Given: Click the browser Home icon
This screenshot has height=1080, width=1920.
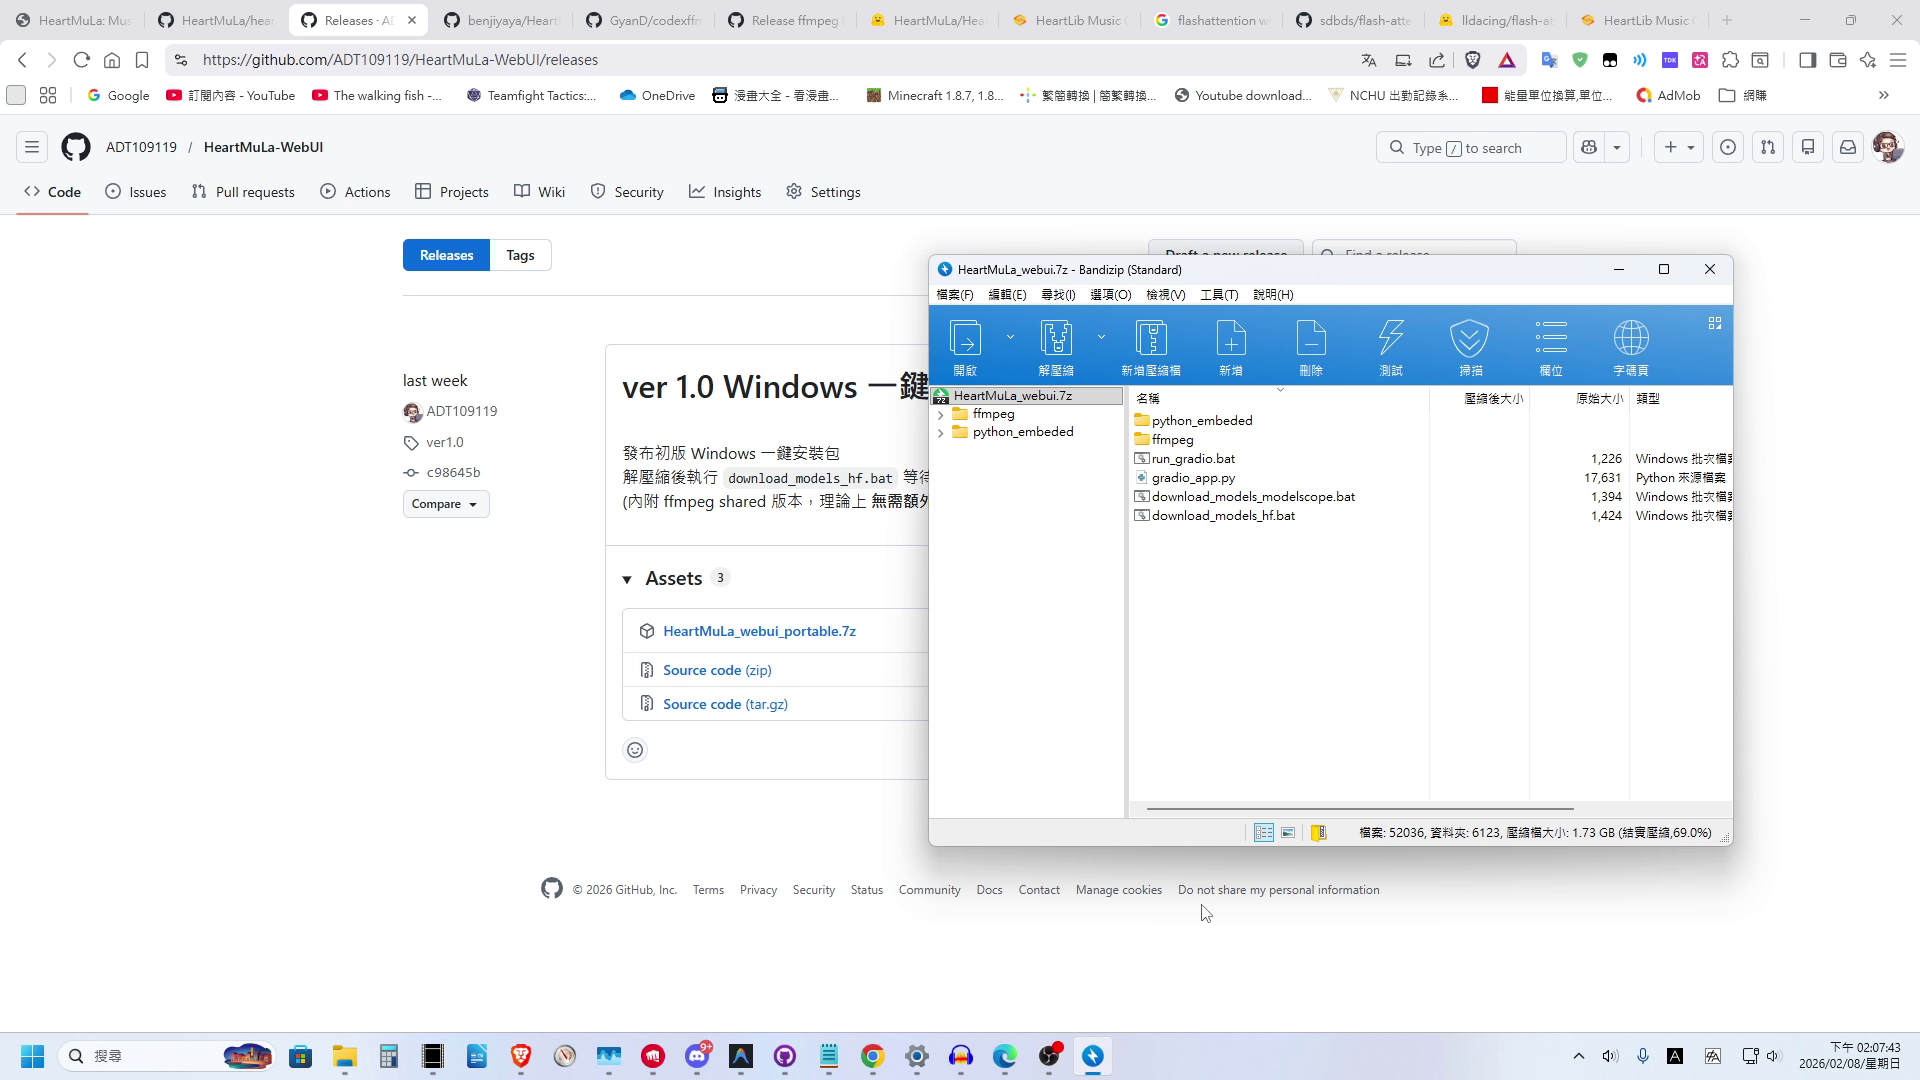Looking at the screenshot, I should click(112, 60).
